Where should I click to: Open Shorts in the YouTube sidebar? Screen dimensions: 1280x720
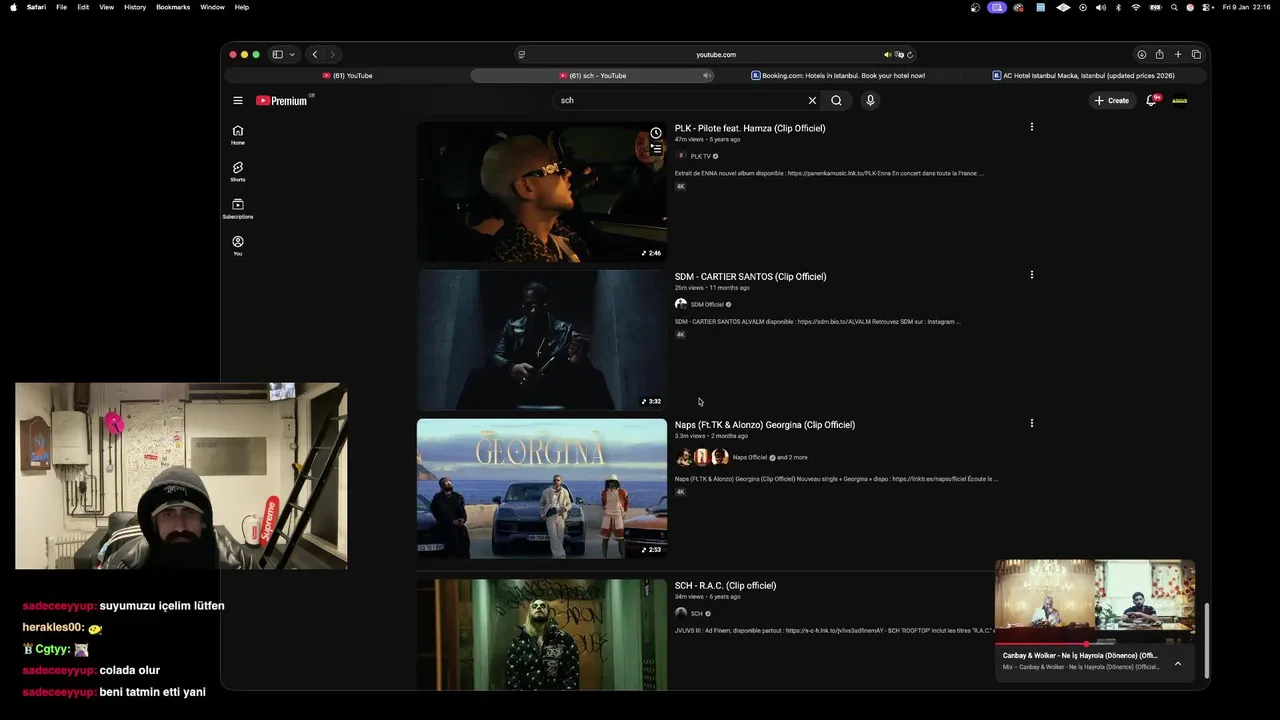[238, 171]
